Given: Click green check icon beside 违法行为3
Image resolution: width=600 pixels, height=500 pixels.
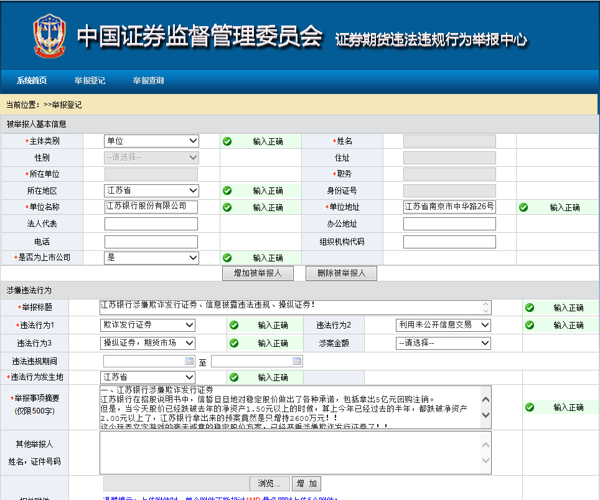Looking at the screenshot, I should (234, 343).
